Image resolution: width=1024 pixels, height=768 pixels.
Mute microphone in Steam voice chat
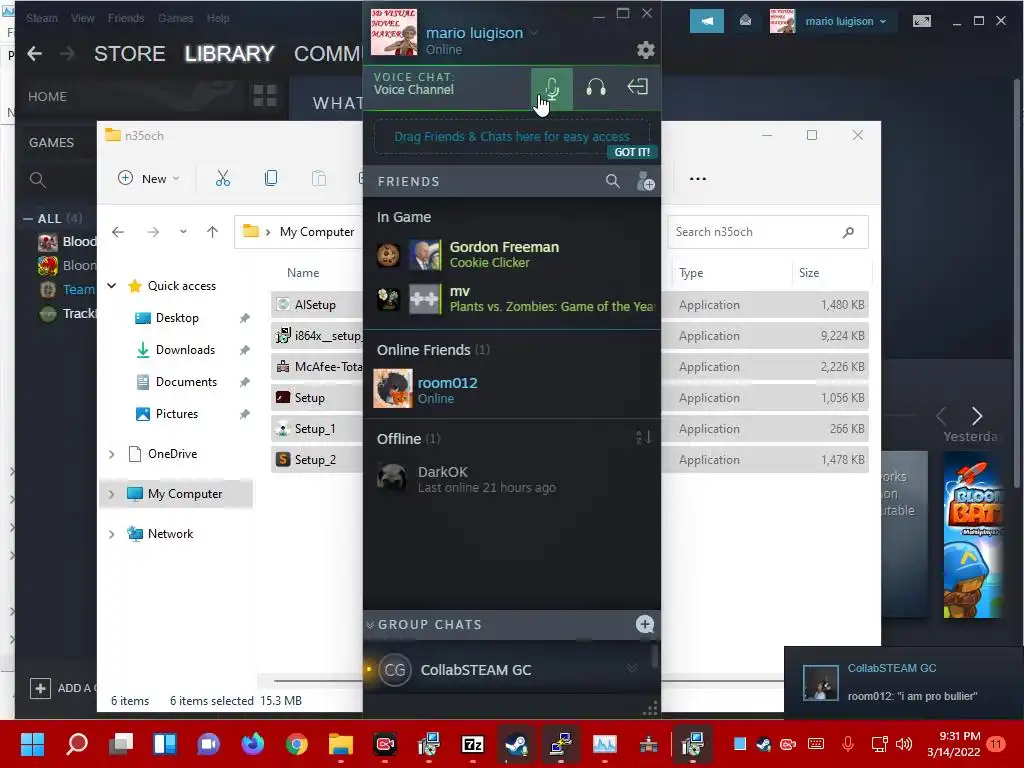(552, 88)
